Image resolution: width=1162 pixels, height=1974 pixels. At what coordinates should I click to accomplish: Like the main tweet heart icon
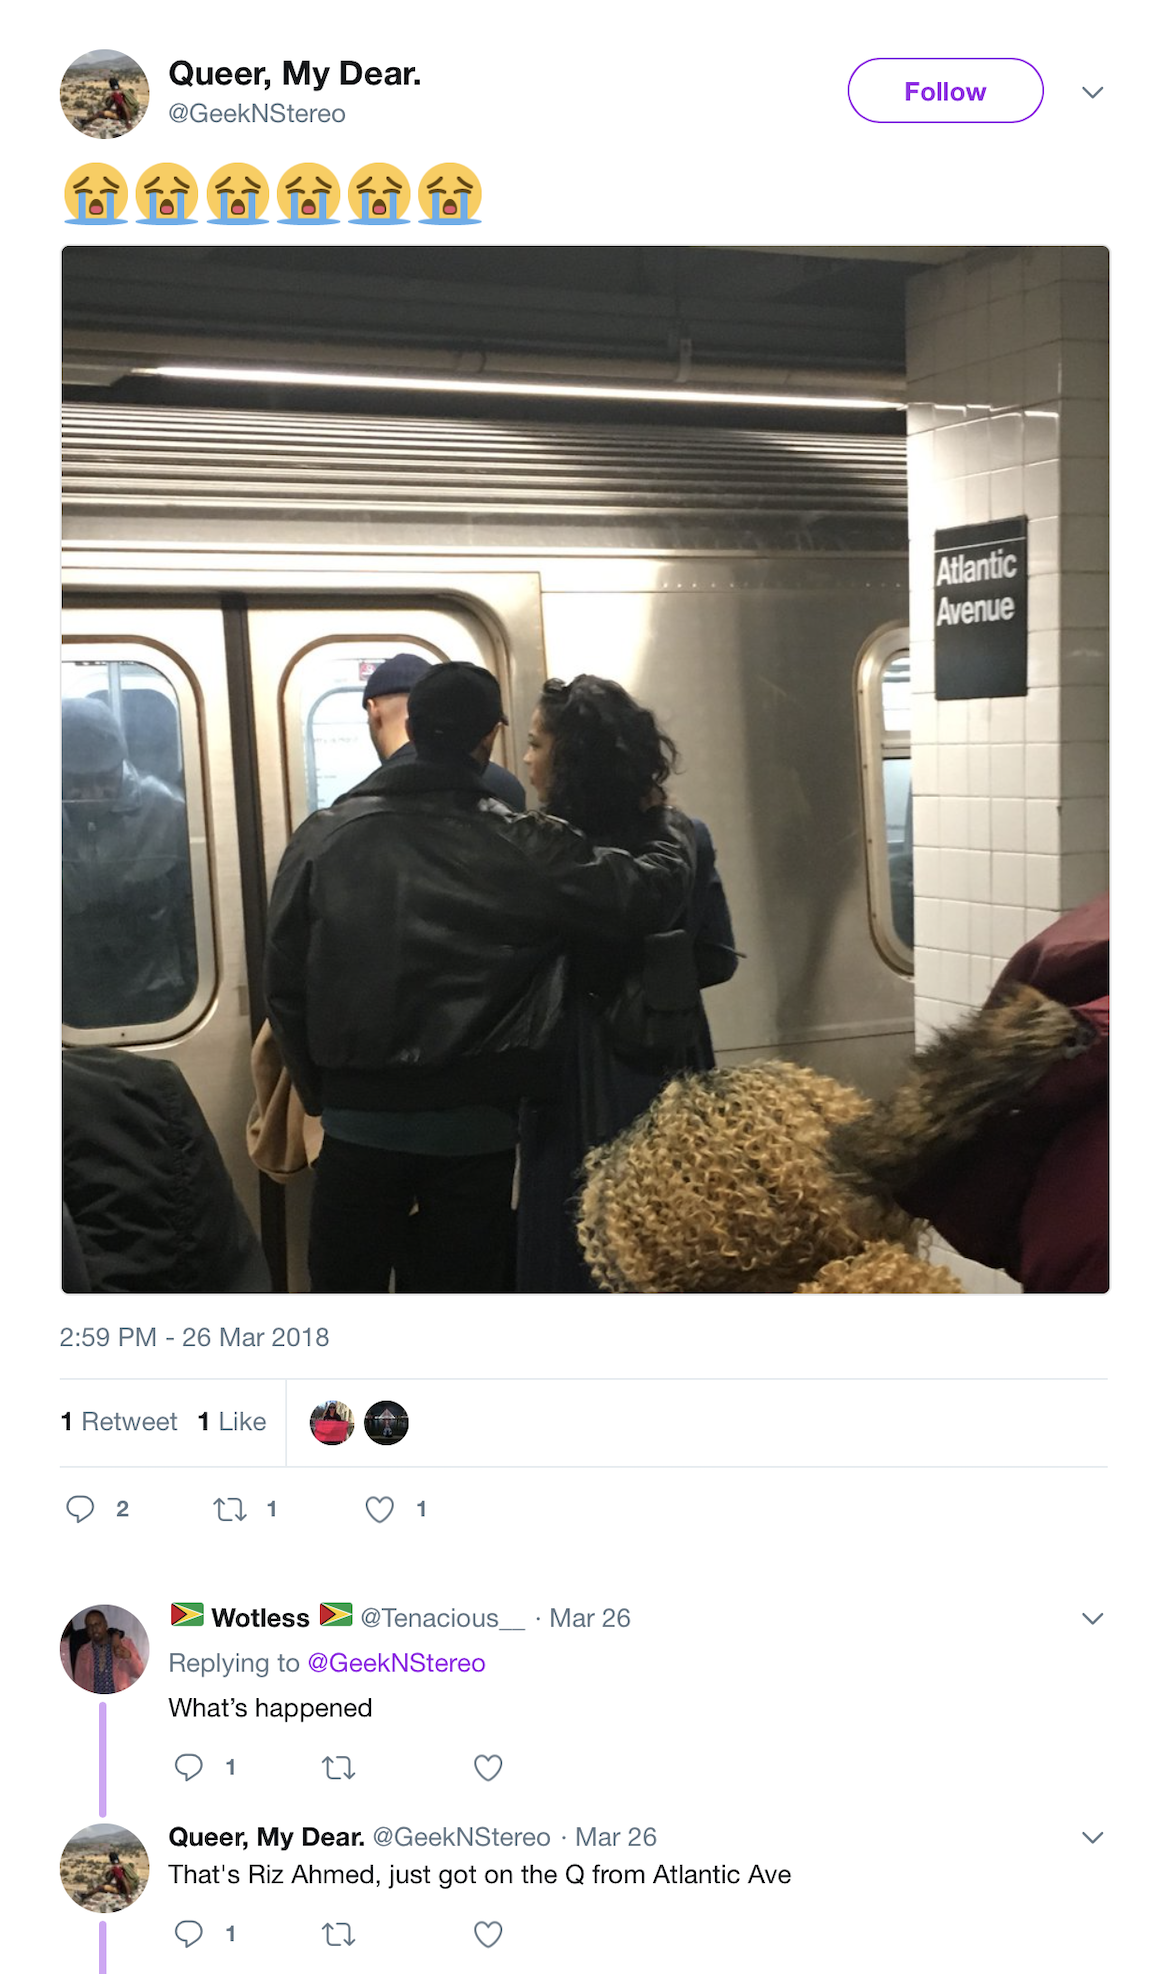coord(380,1509)
